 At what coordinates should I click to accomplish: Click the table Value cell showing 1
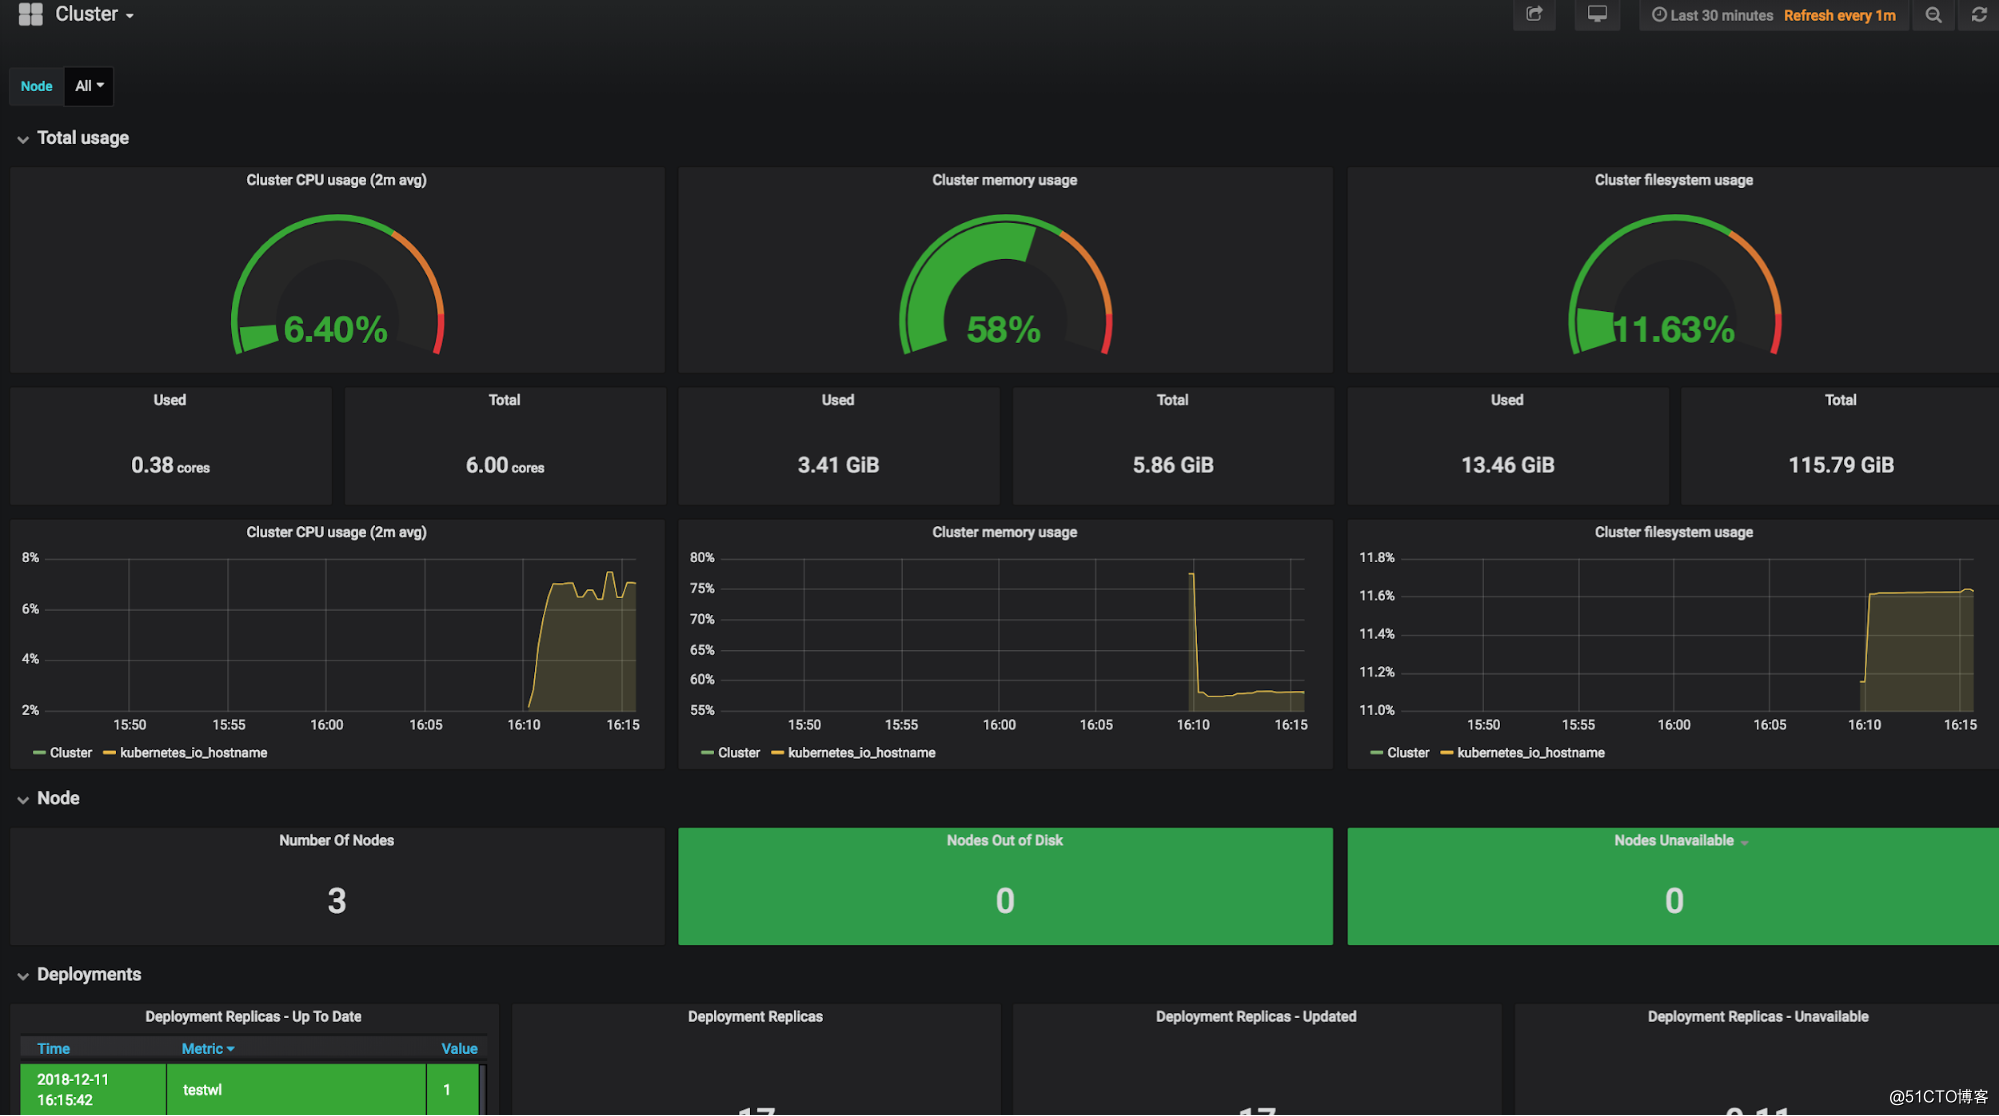click(x=453, y=1089)
